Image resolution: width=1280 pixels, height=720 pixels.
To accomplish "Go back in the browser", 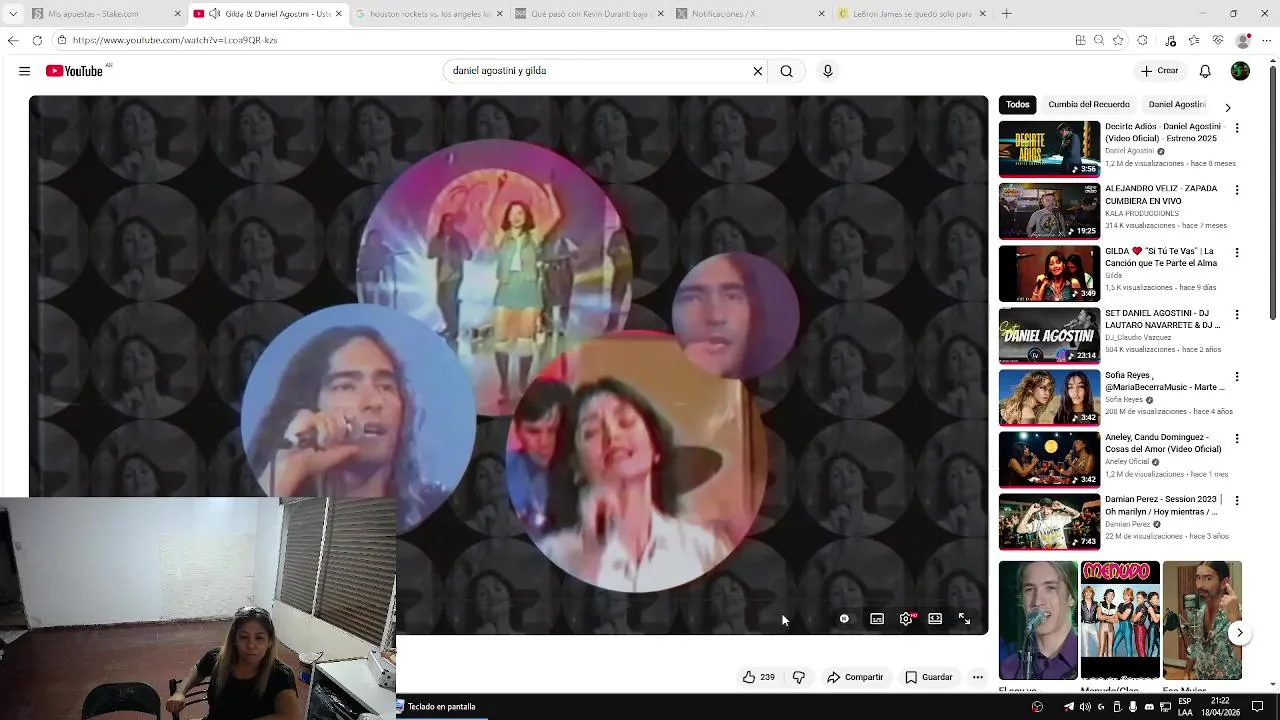I will pyautogui.click(x=12, y=40).
